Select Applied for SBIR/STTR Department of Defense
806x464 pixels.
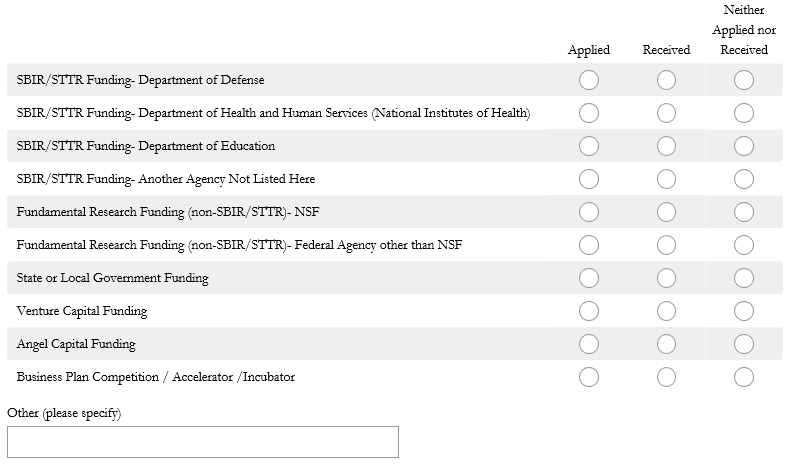[x=589, y=80]
